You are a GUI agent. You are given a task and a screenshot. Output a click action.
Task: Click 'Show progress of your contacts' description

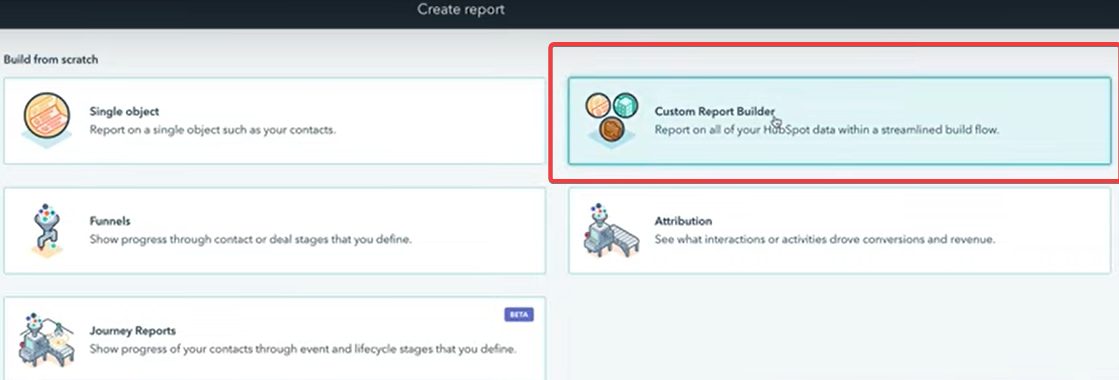coord(303,349)
